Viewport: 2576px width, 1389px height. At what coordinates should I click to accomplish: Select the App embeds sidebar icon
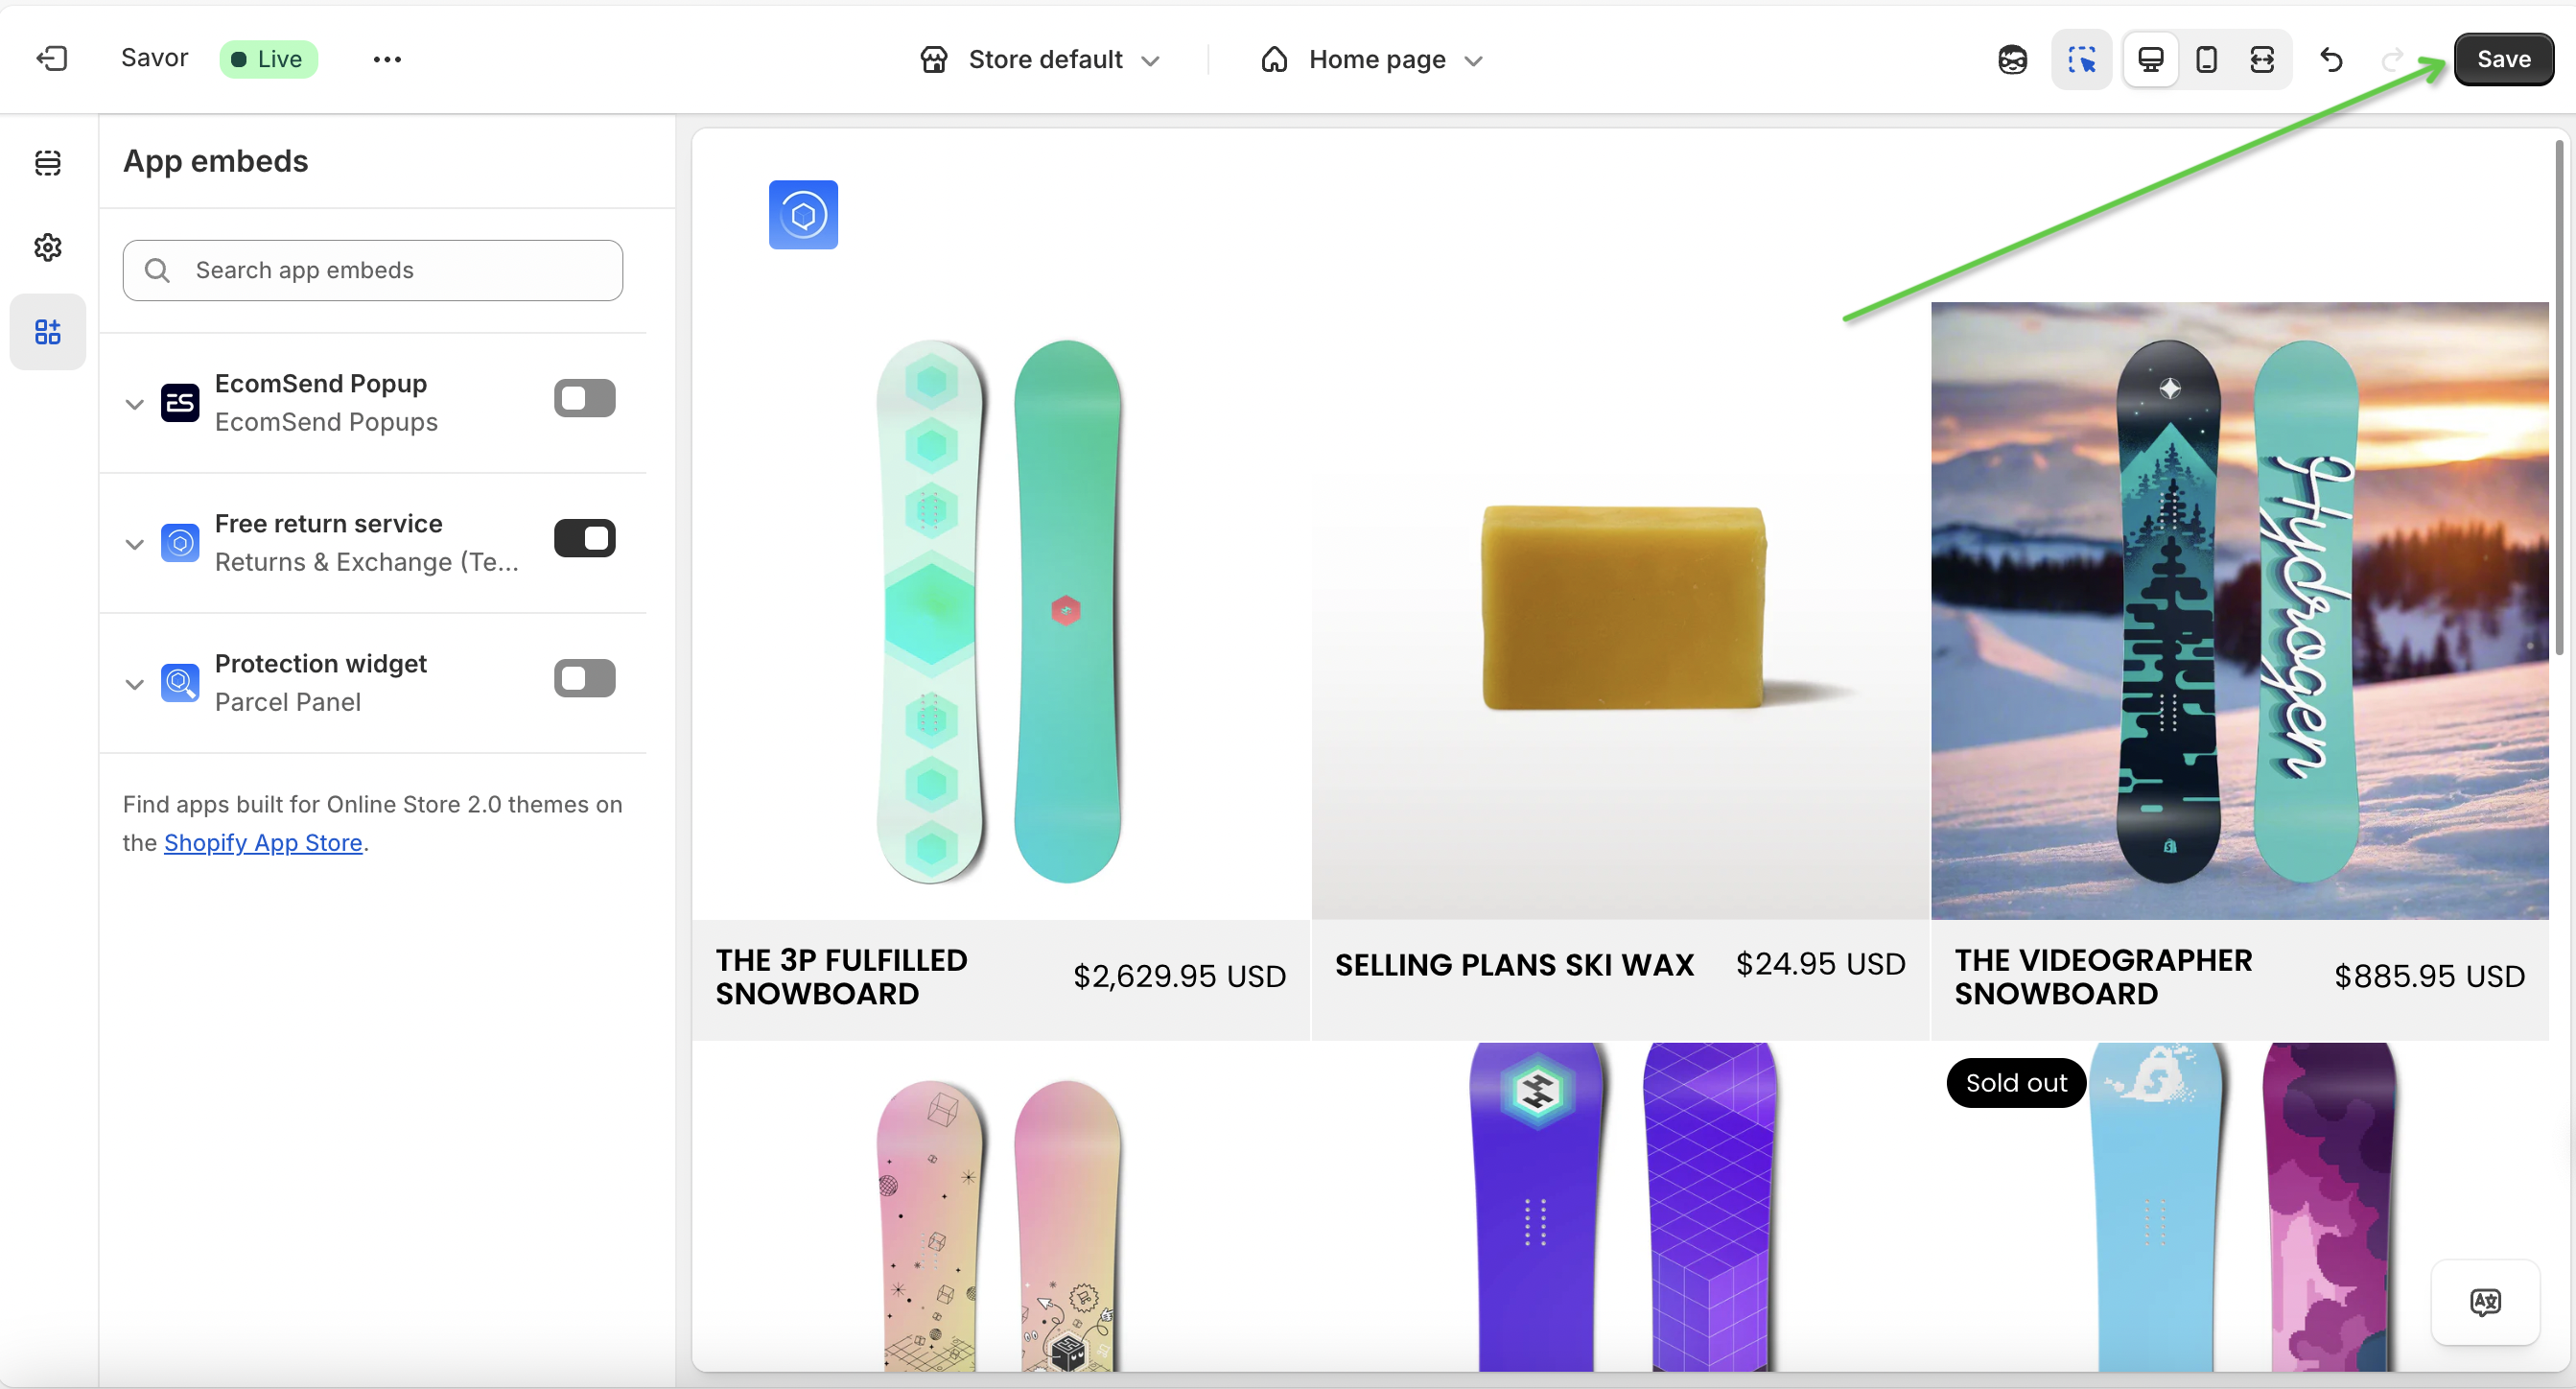point(48,331)
